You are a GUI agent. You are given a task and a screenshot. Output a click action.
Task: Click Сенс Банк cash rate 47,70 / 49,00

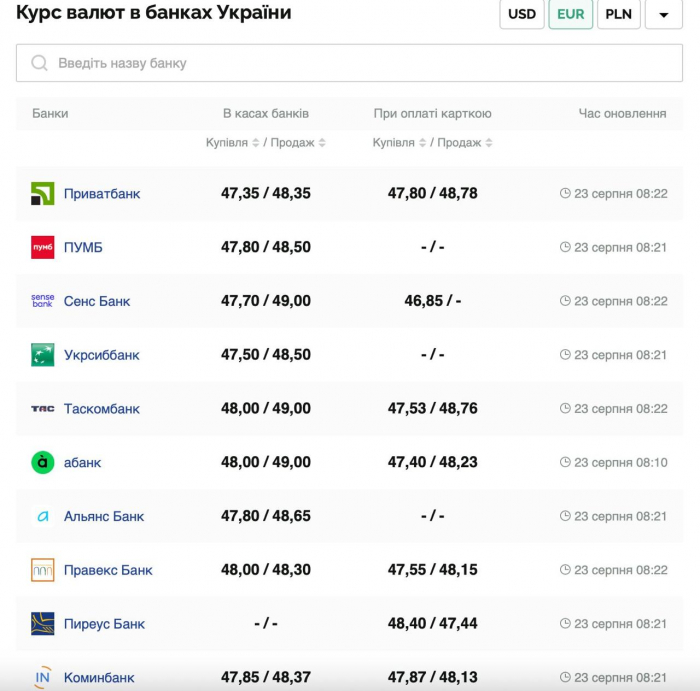[266, 301]
